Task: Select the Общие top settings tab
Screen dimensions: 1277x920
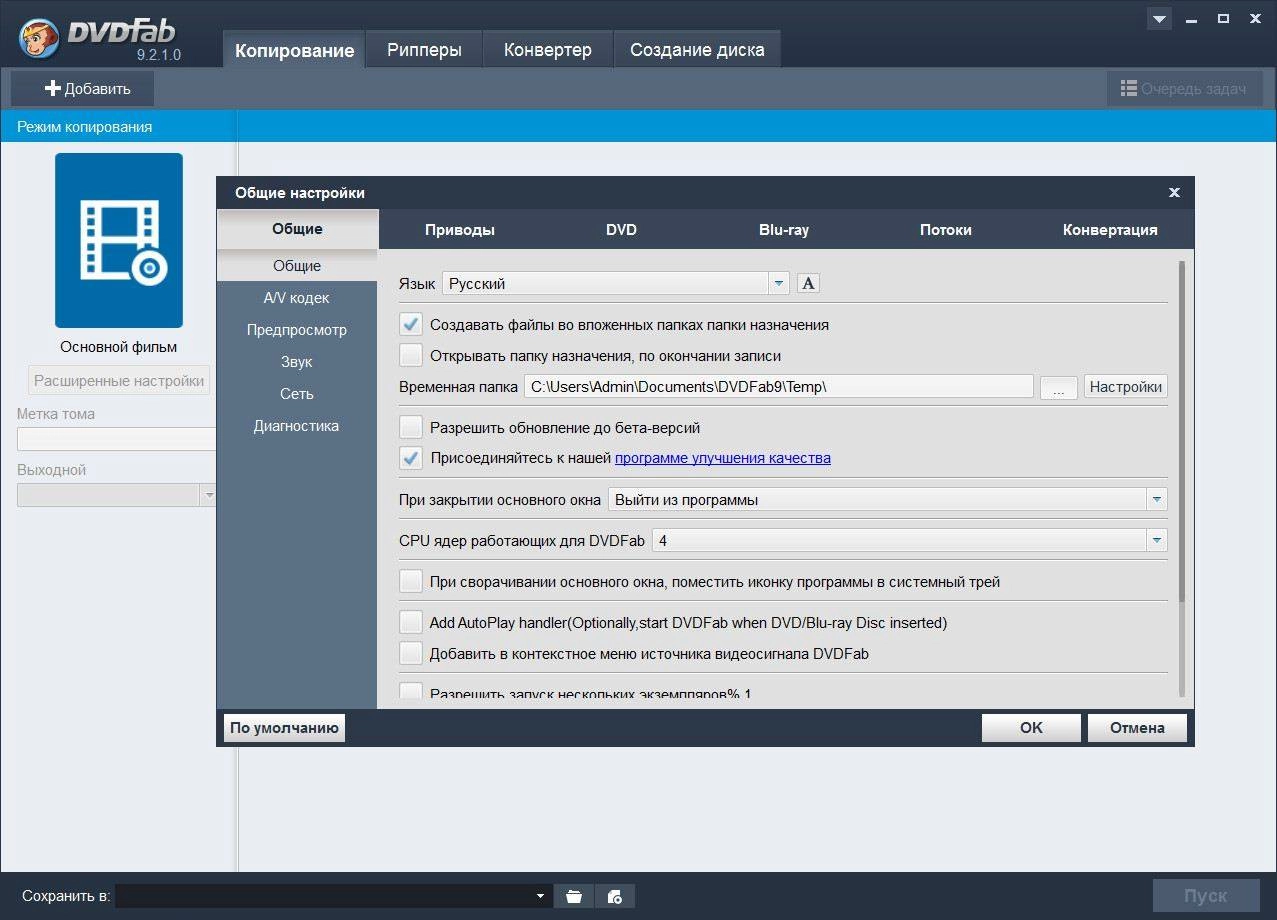Action: [298, 228]
